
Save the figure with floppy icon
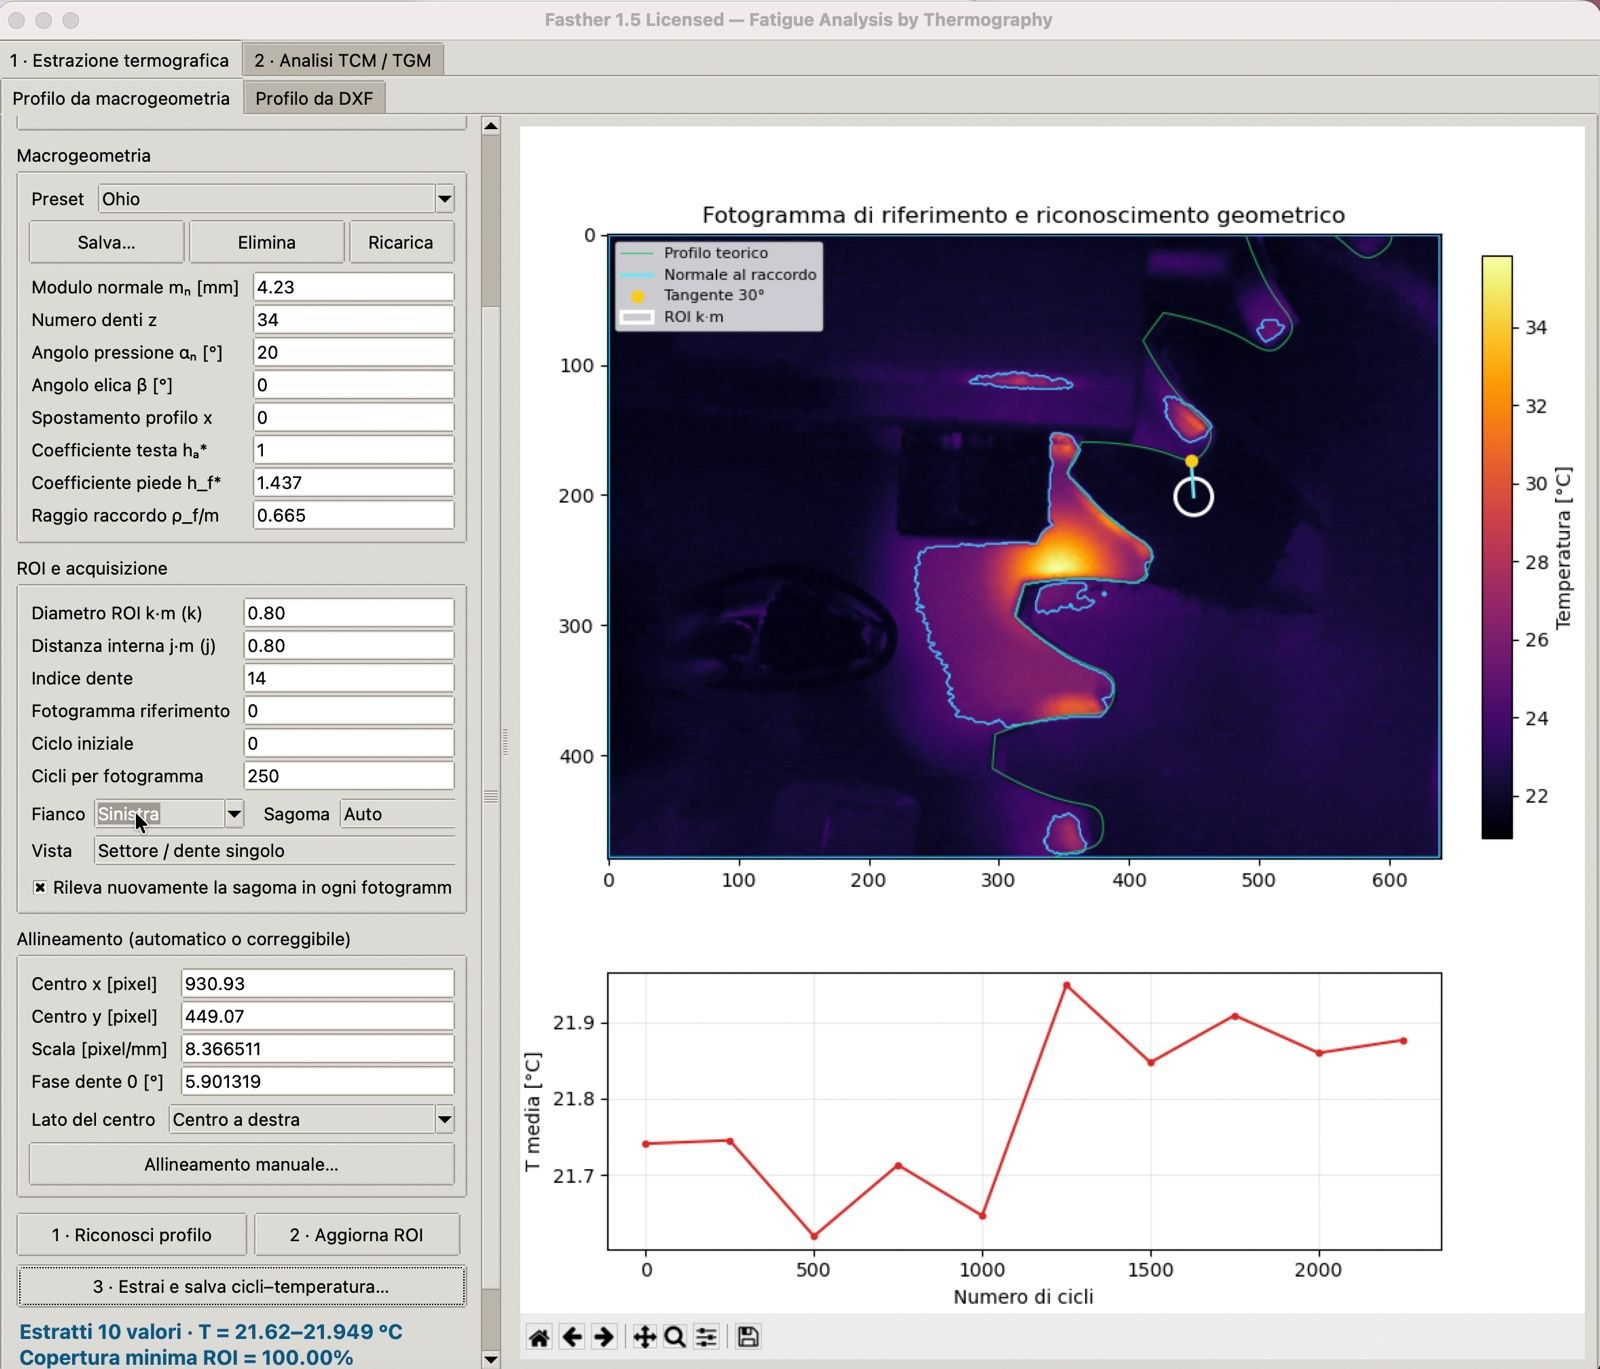click(748, 1337)
